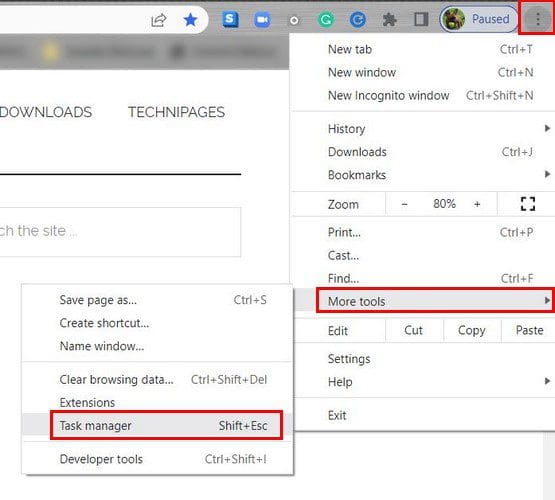Select Save page as... in submenu
Viewport: 555px width, 500px height.
pos(158,300)
